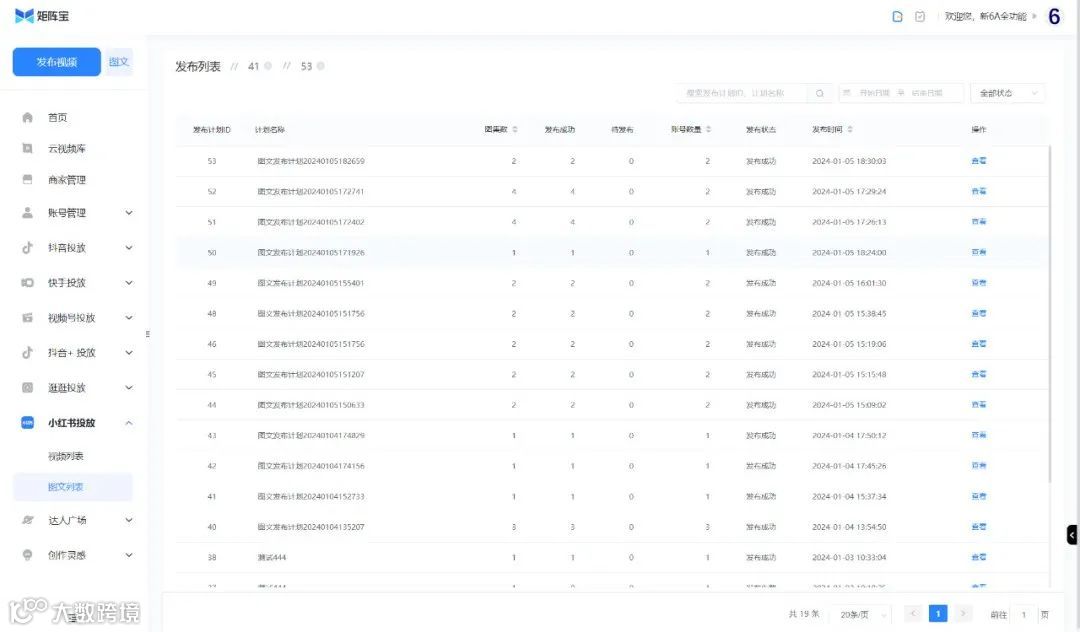1080x632 pixels.
Task: Click the sidebar collapse handle
Action: tap(147, 334)
